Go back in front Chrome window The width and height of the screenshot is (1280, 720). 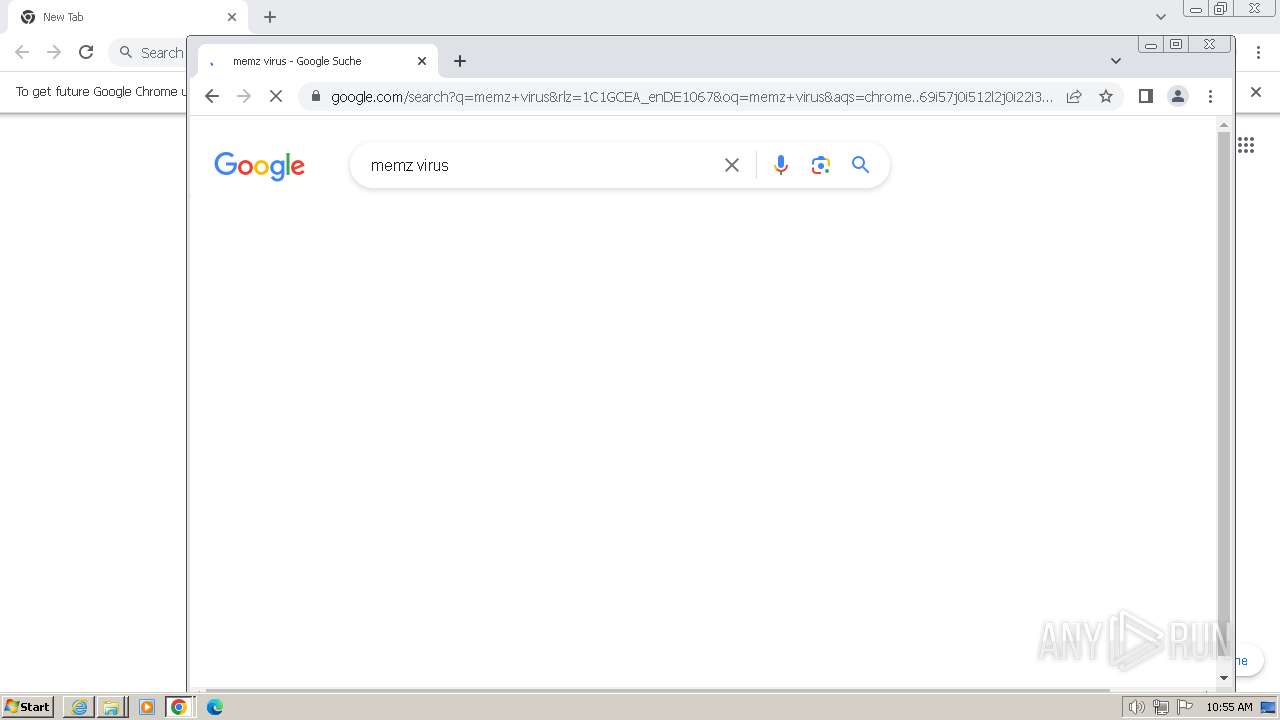click(211, 96)
